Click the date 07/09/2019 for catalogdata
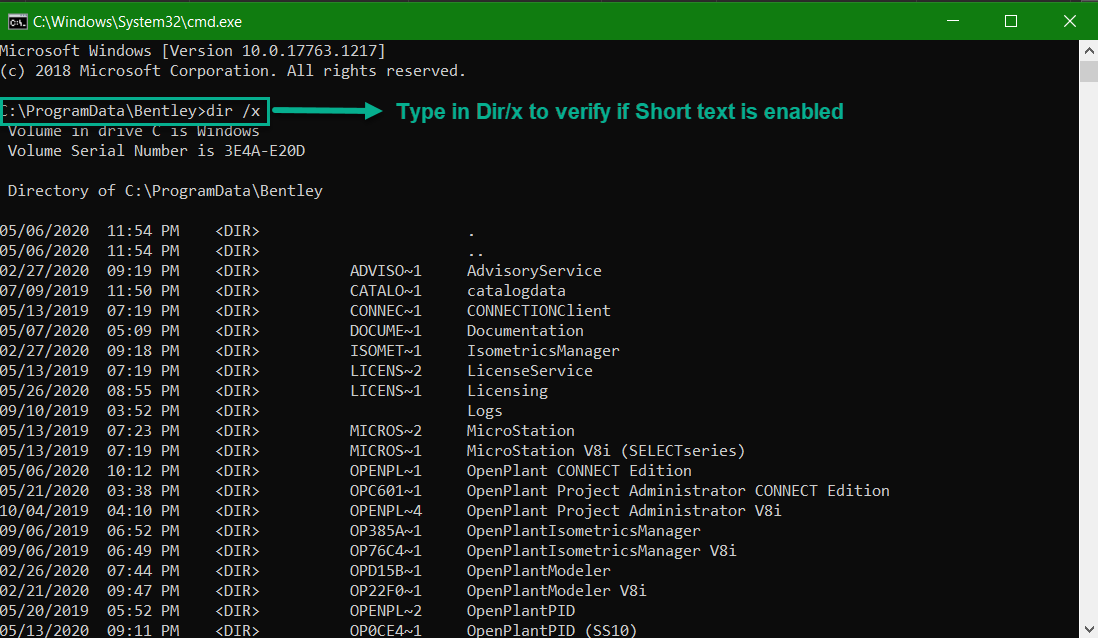 [45, 291]
